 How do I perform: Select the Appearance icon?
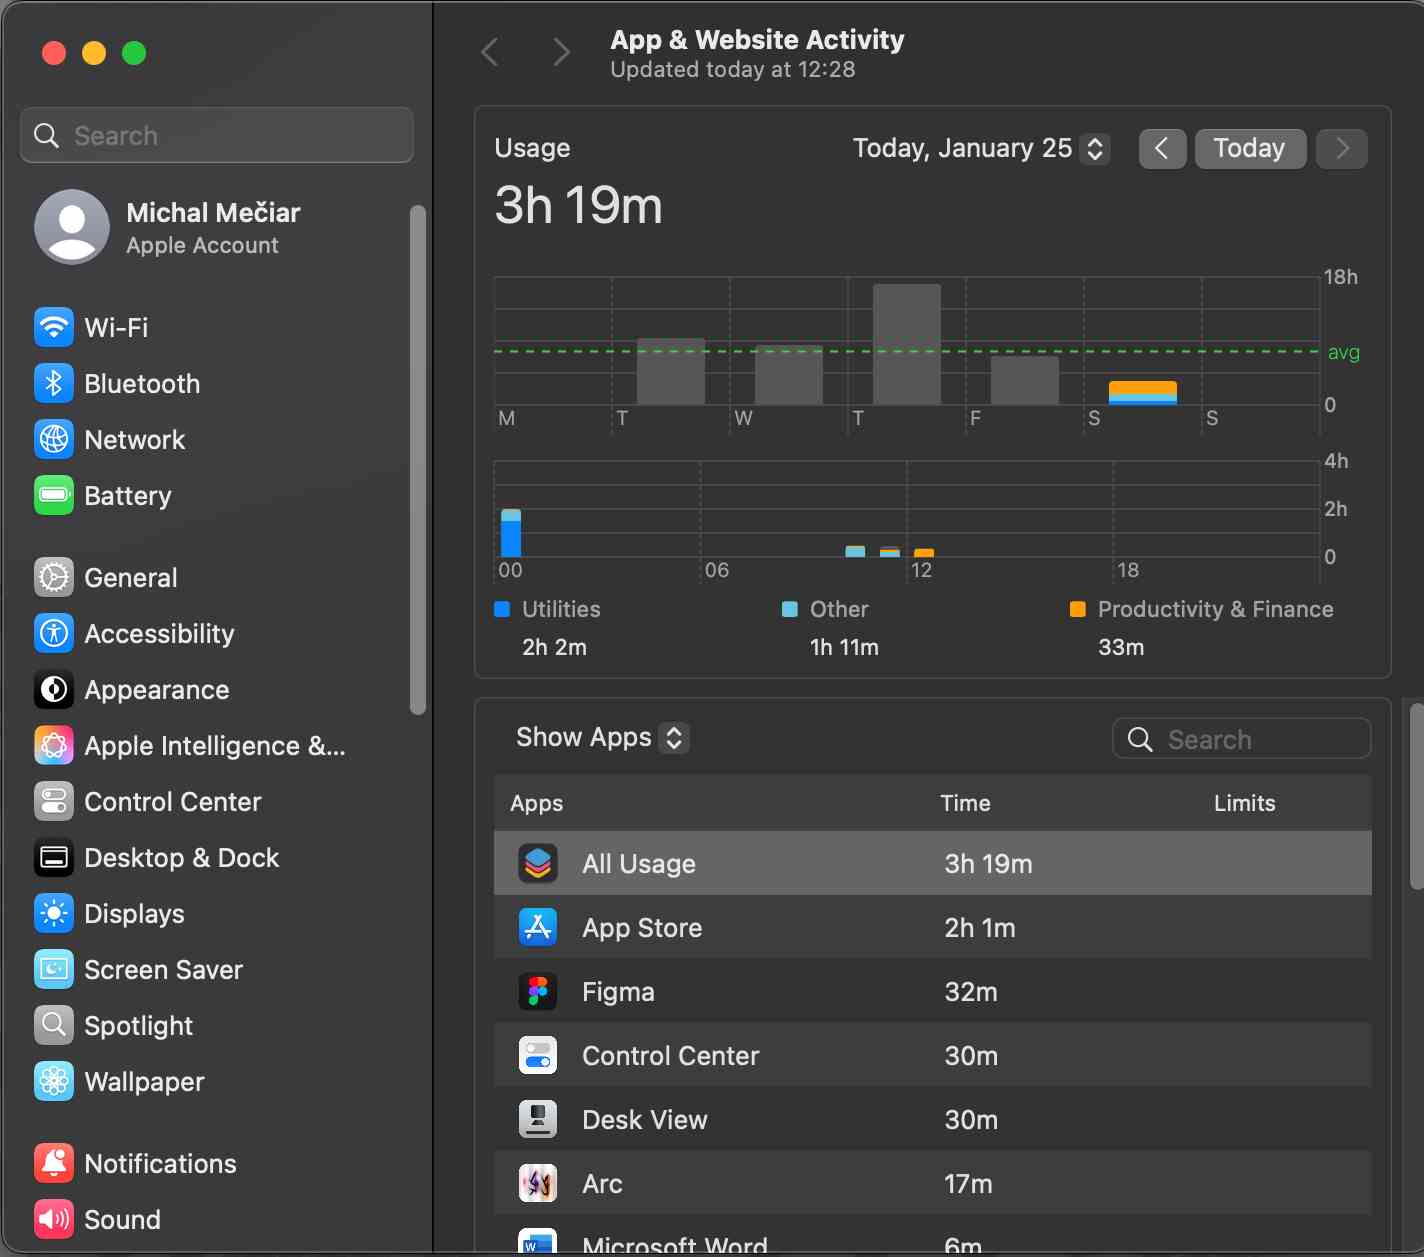(54, 689)
